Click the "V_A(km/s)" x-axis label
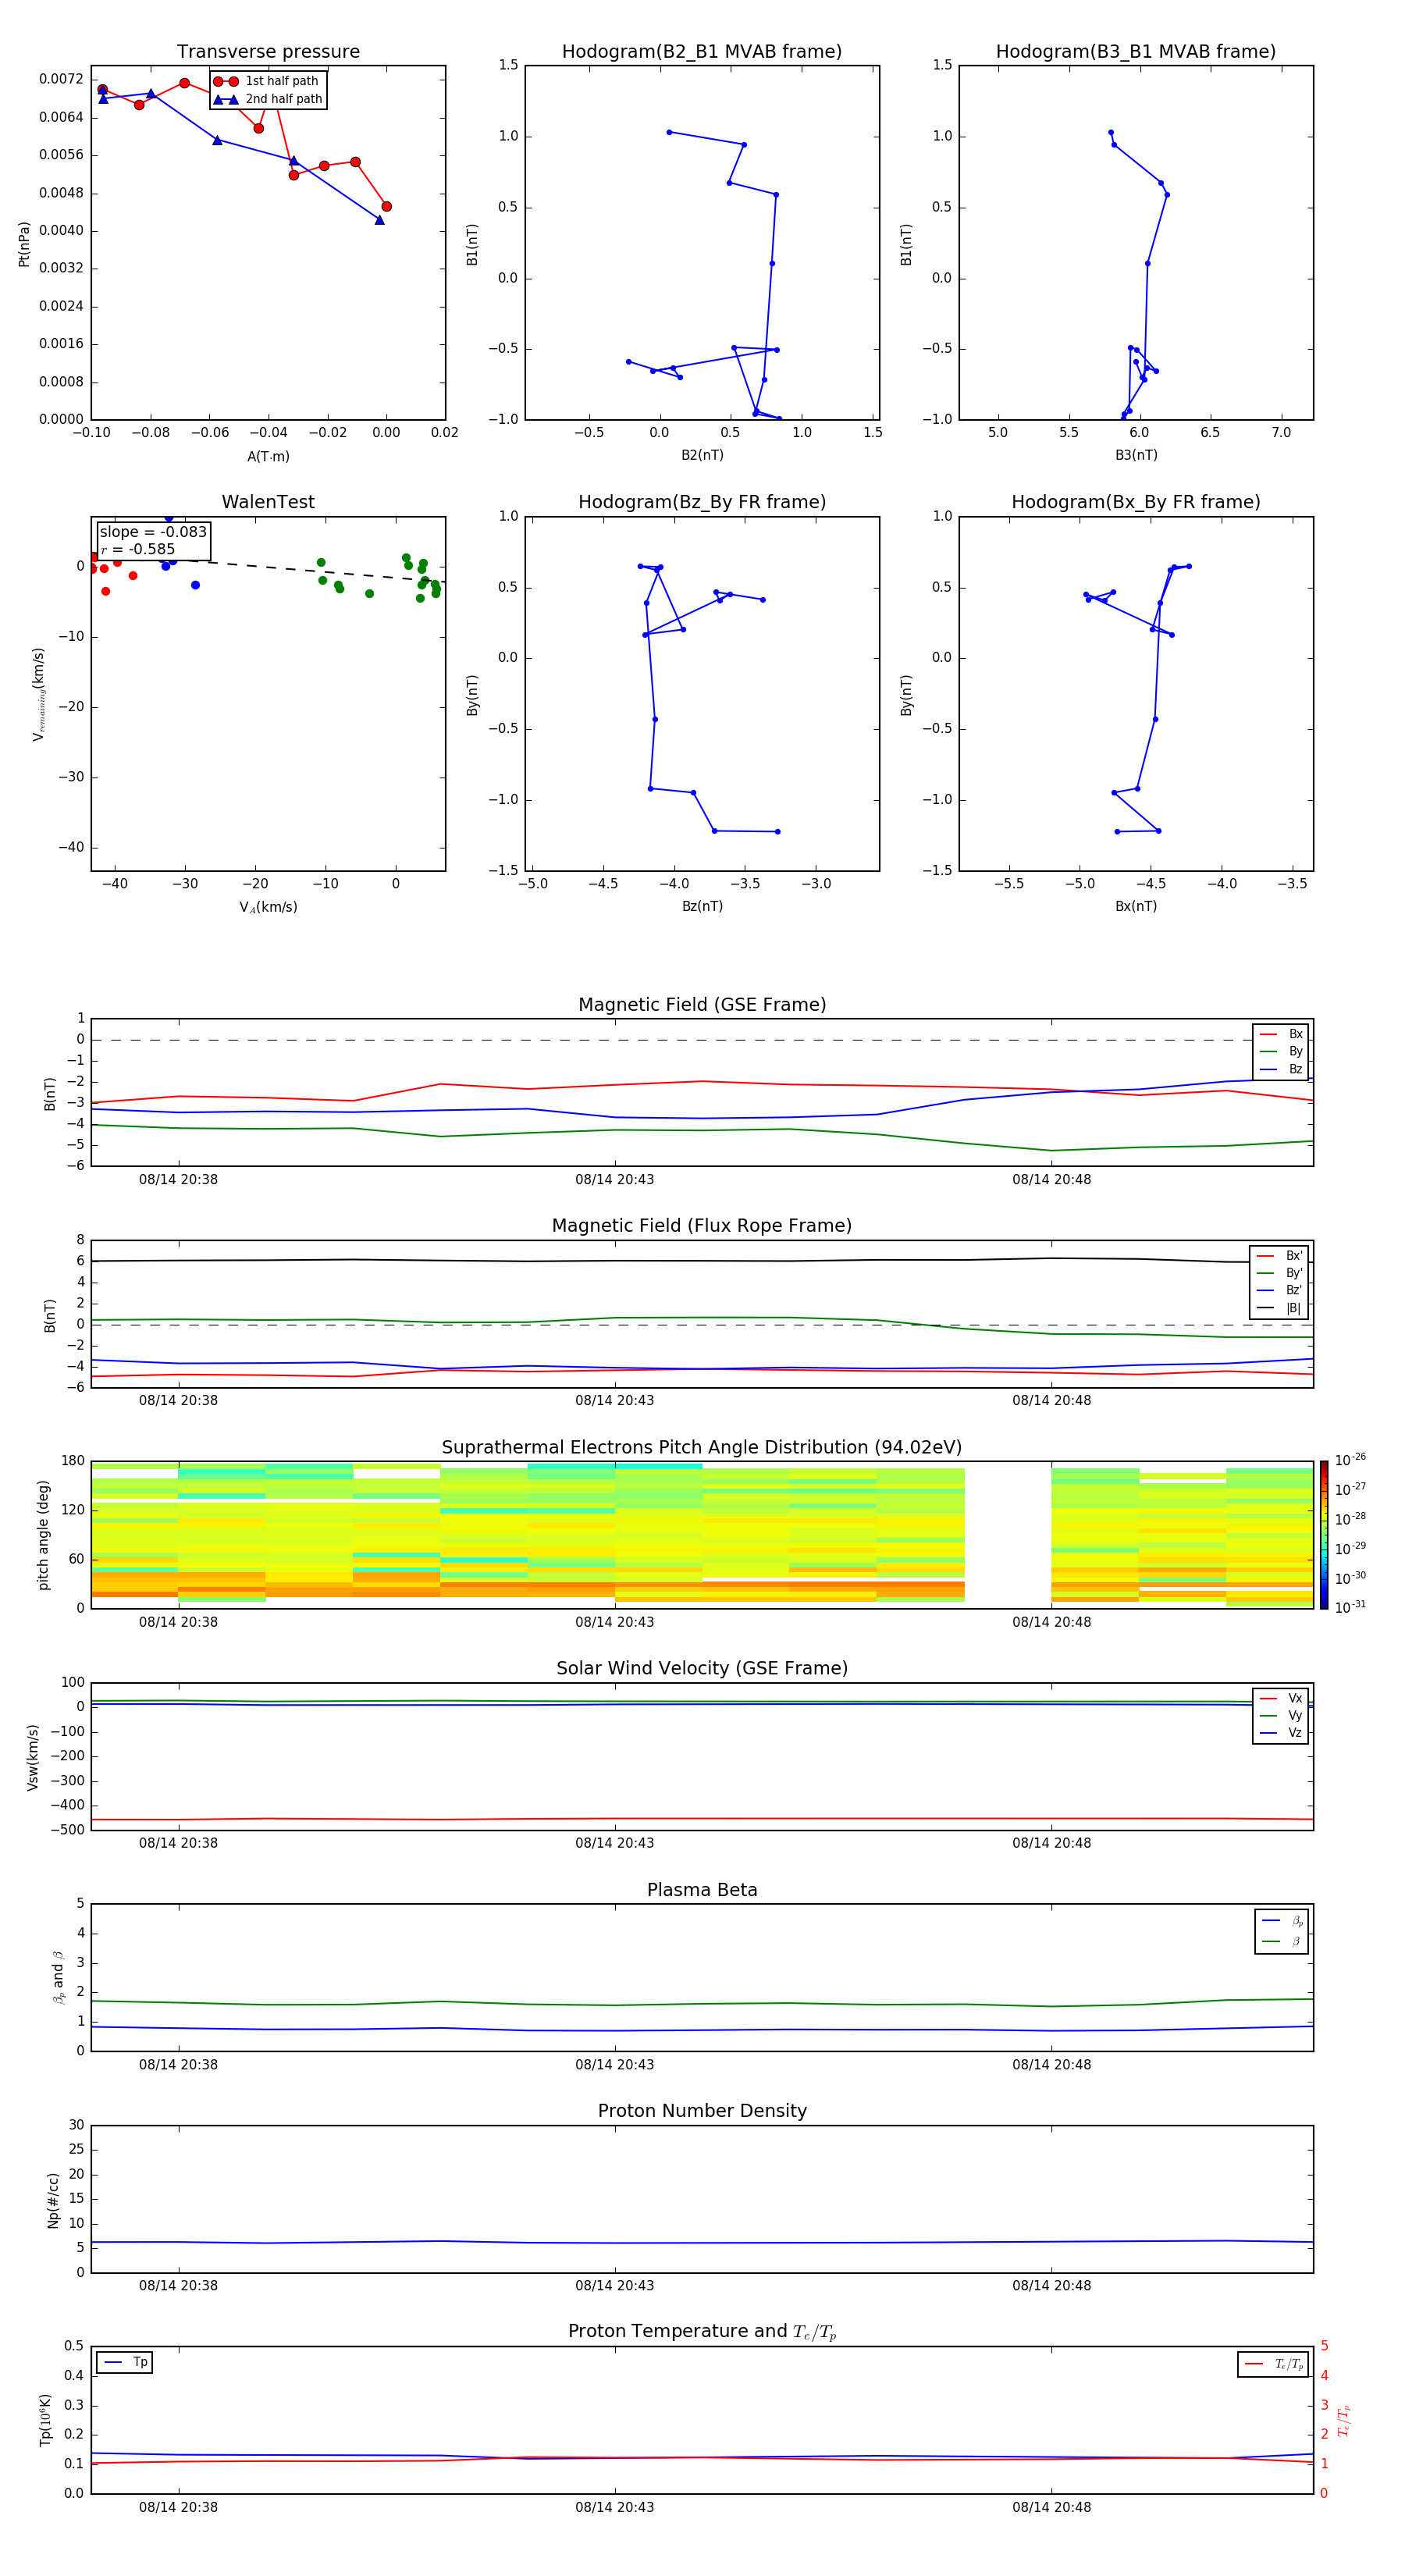Image resolution: width=1405 pixels, height=2576 pixels. 268,907
